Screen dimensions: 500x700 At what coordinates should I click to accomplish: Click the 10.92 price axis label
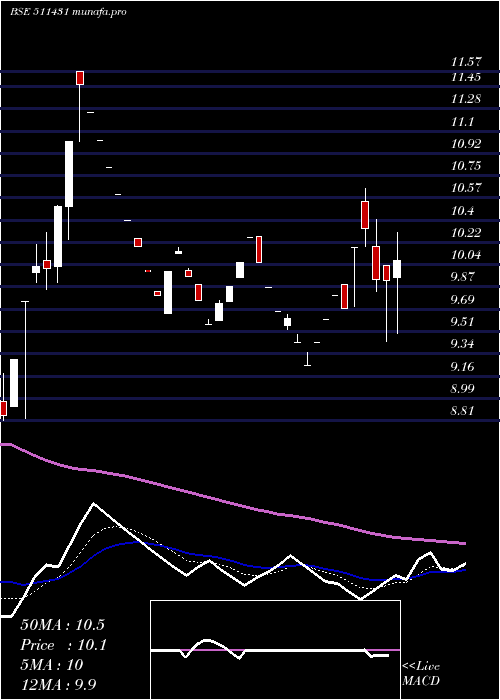[x=466, y=144]
